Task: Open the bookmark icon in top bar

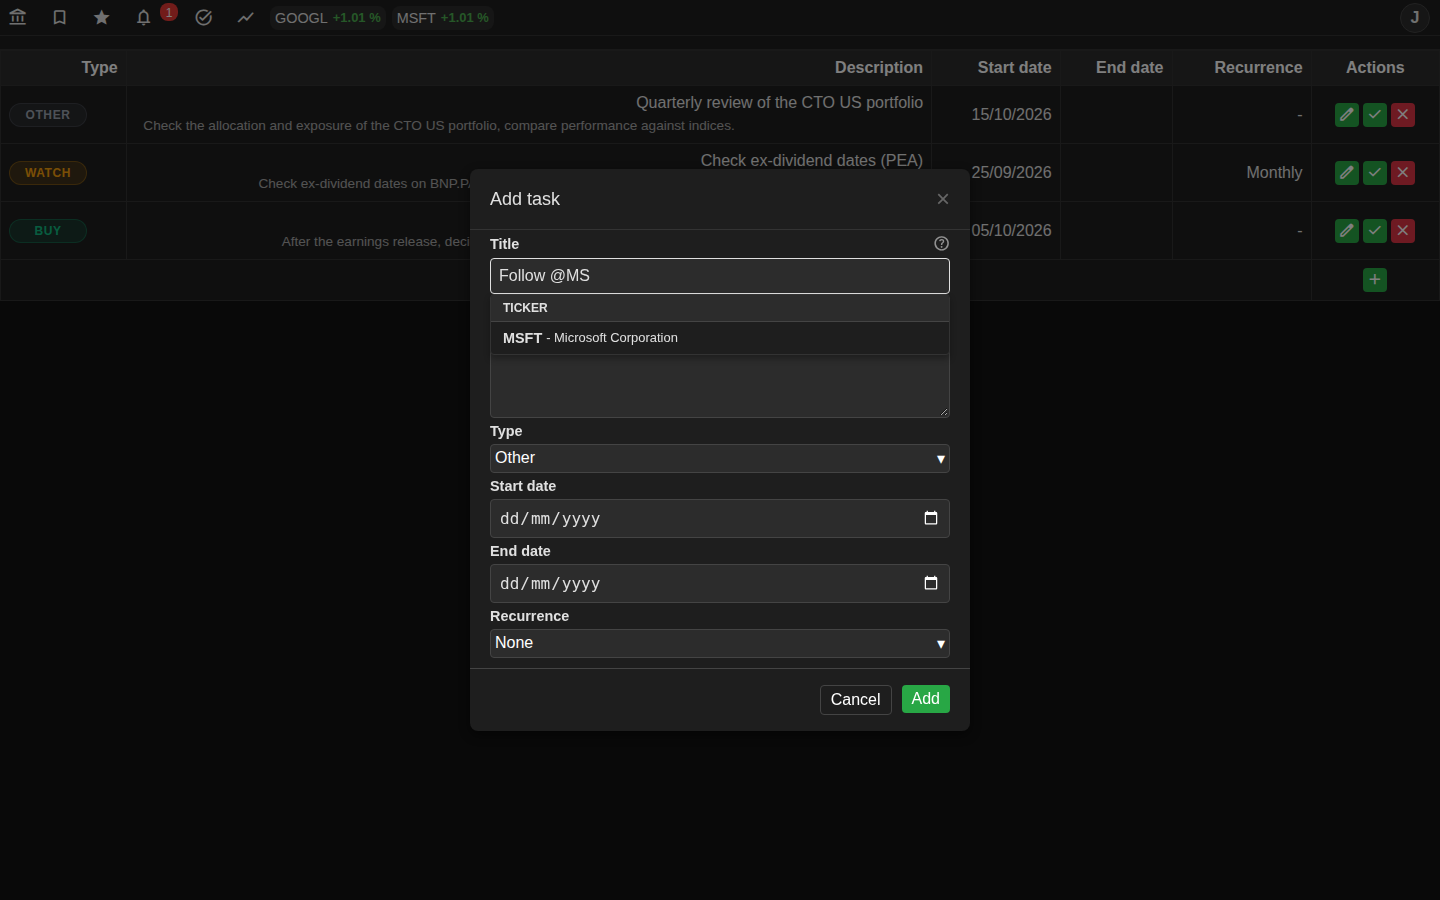Action: click(60, 18)
